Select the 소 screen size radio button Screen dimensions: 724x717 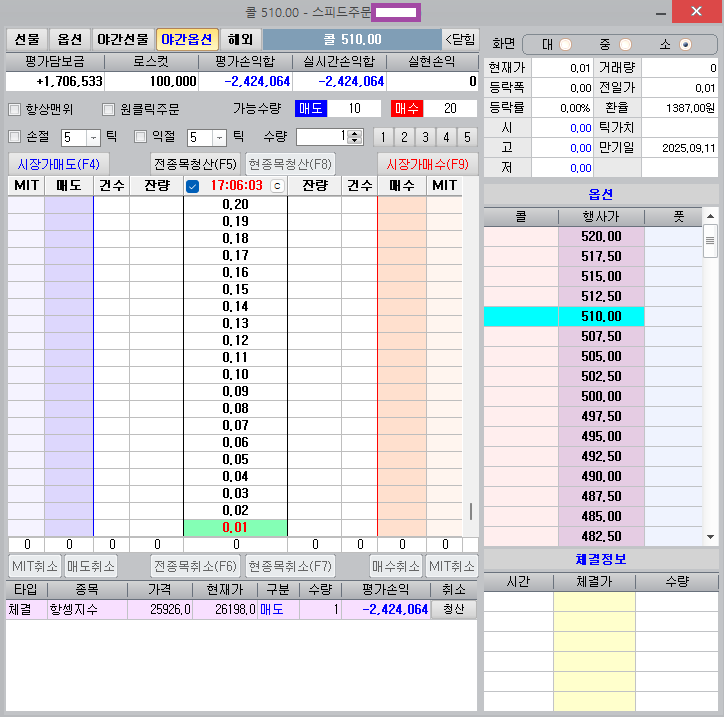pos(685,45)
